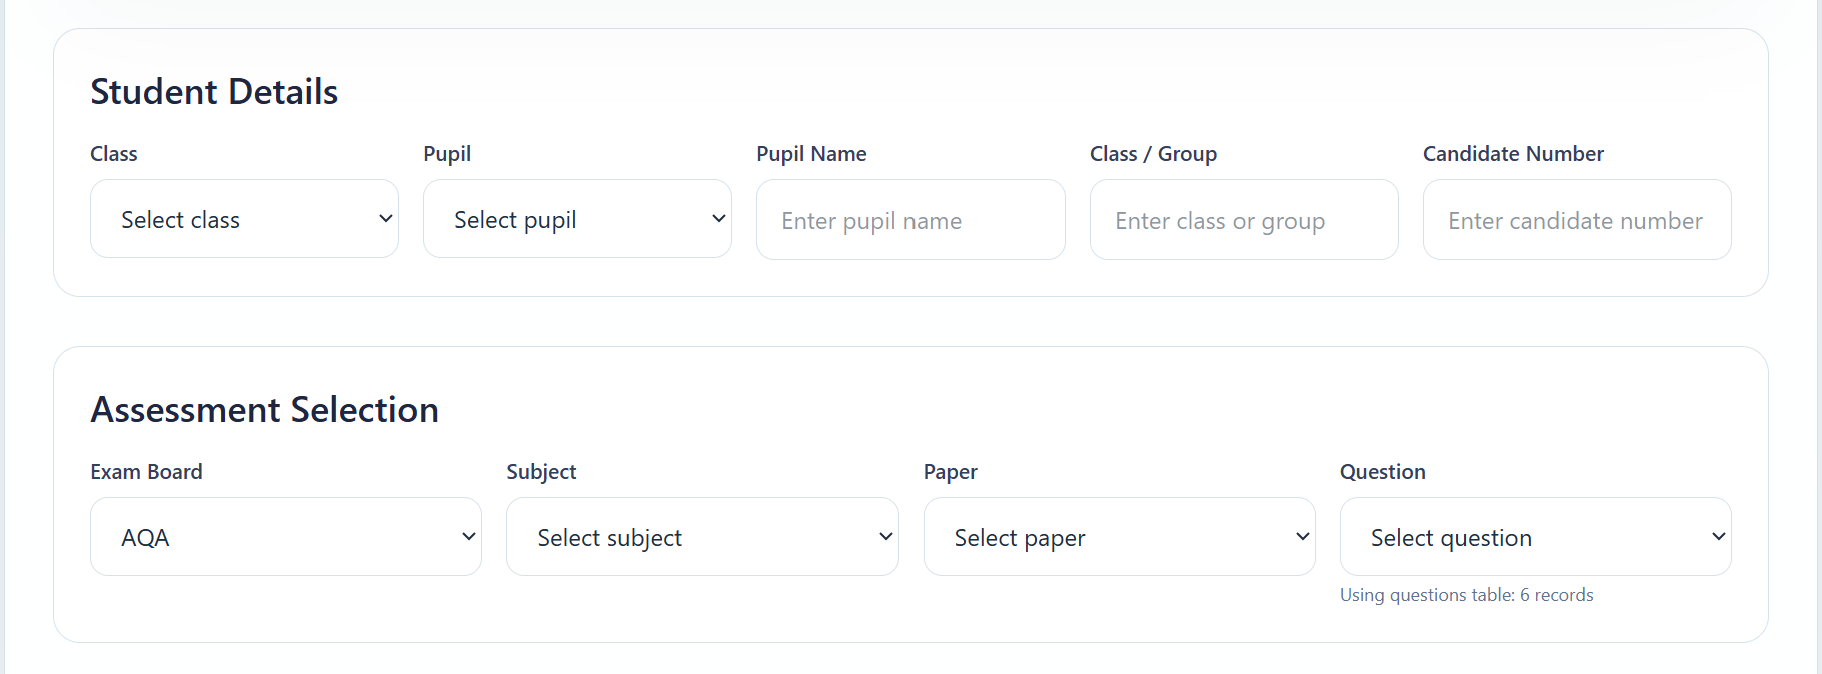The height and width of the screenshot is (674, 1822).
Task: Open the Select subject dropdown
Action: (x=702, y=537)
